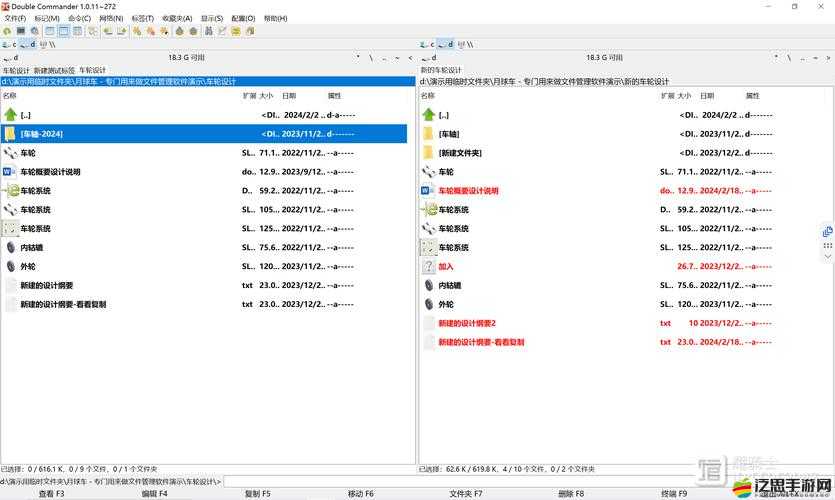The image size is (835, 500).
Task: Click right panel path address bar
Action: click(x=626, y=81)
